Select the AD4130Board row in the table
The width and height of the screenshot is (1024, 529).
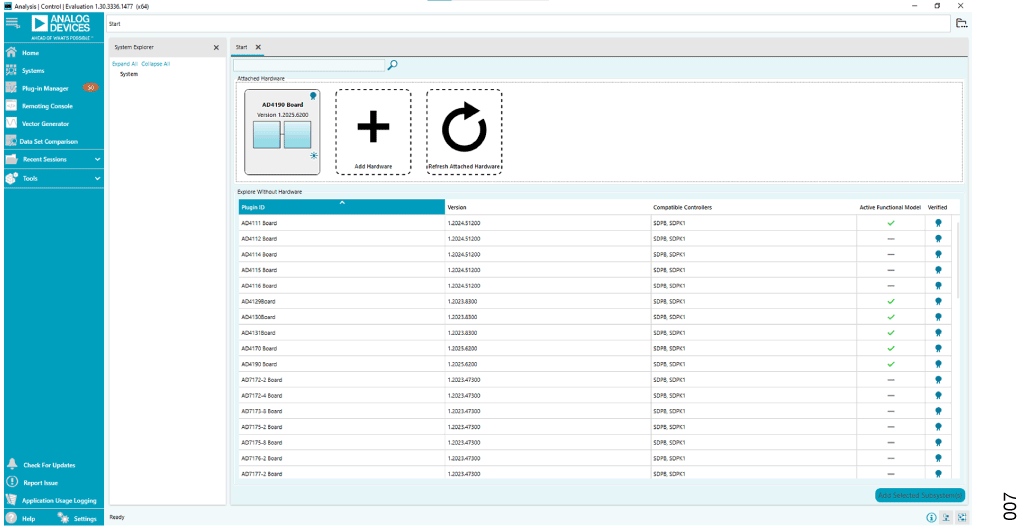coord(340,317)
